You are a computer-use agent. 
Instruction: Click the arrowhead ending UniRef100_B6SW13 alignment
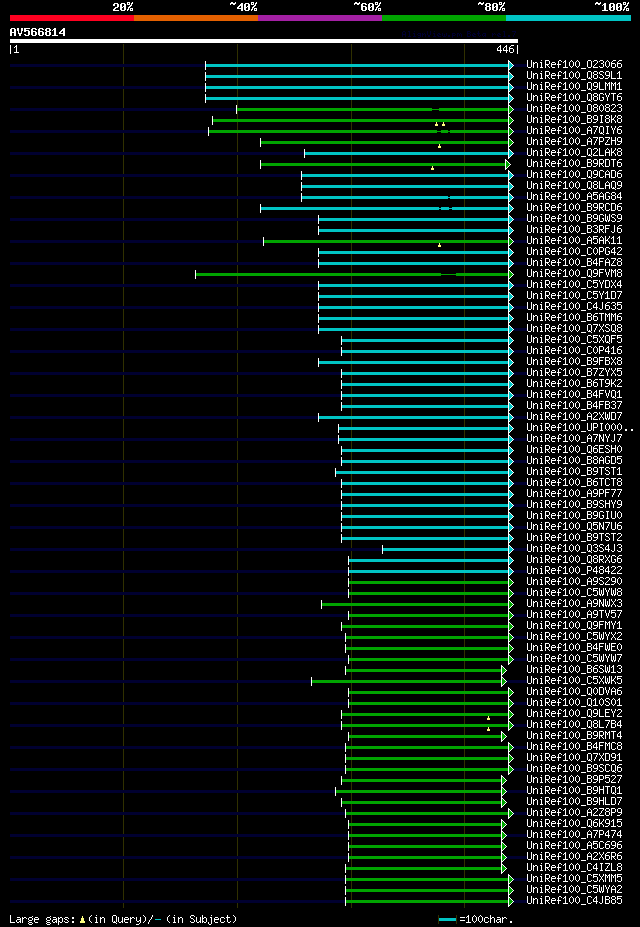click(x=504, y=670)
